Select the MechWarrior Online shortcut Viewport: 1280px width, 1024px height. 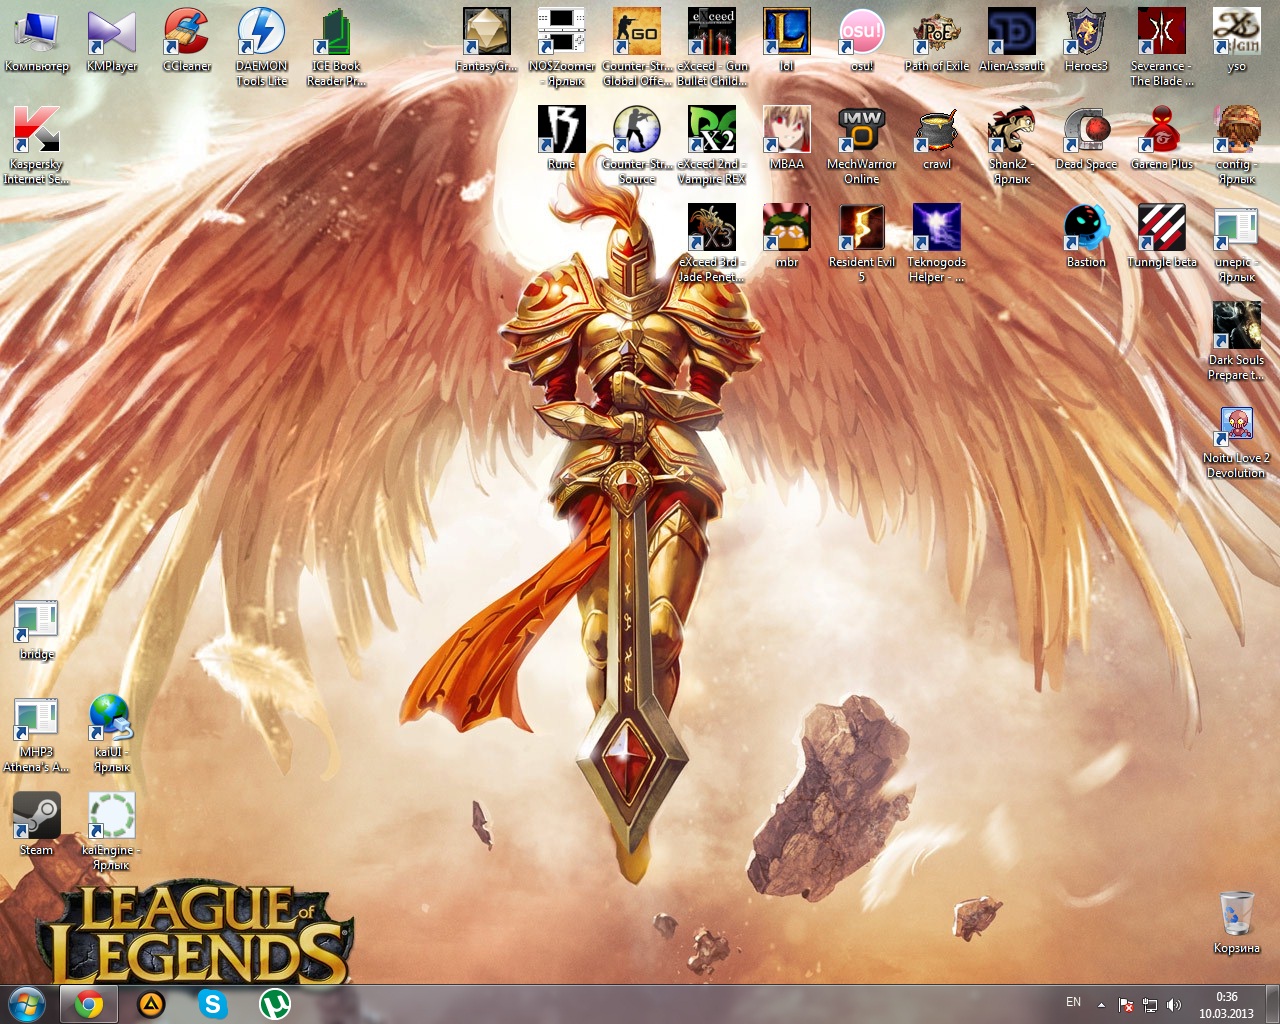(x=862, y=145)
